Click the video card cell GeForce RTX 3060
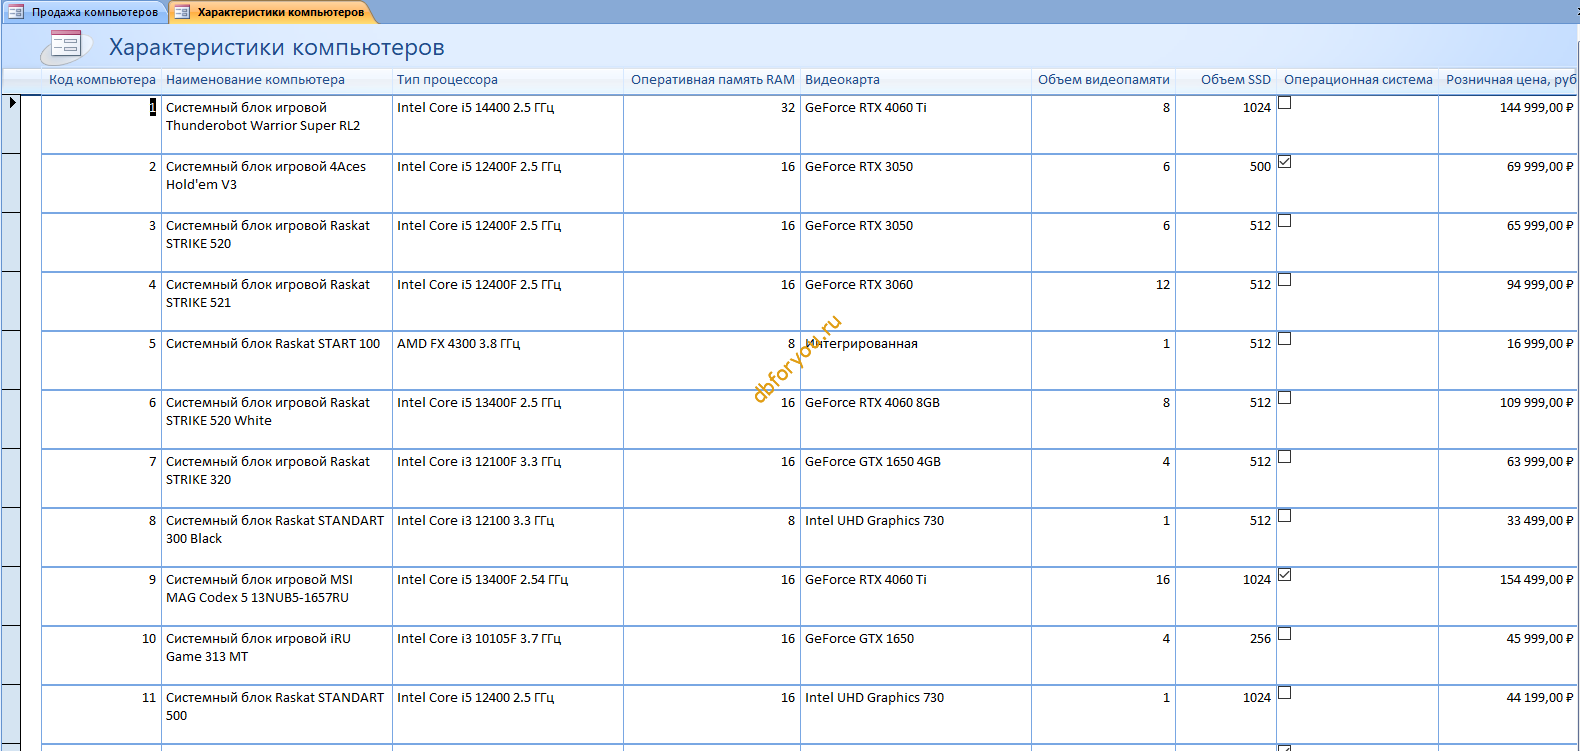Viewport: 1580px width, 751px height. [916, 301]
